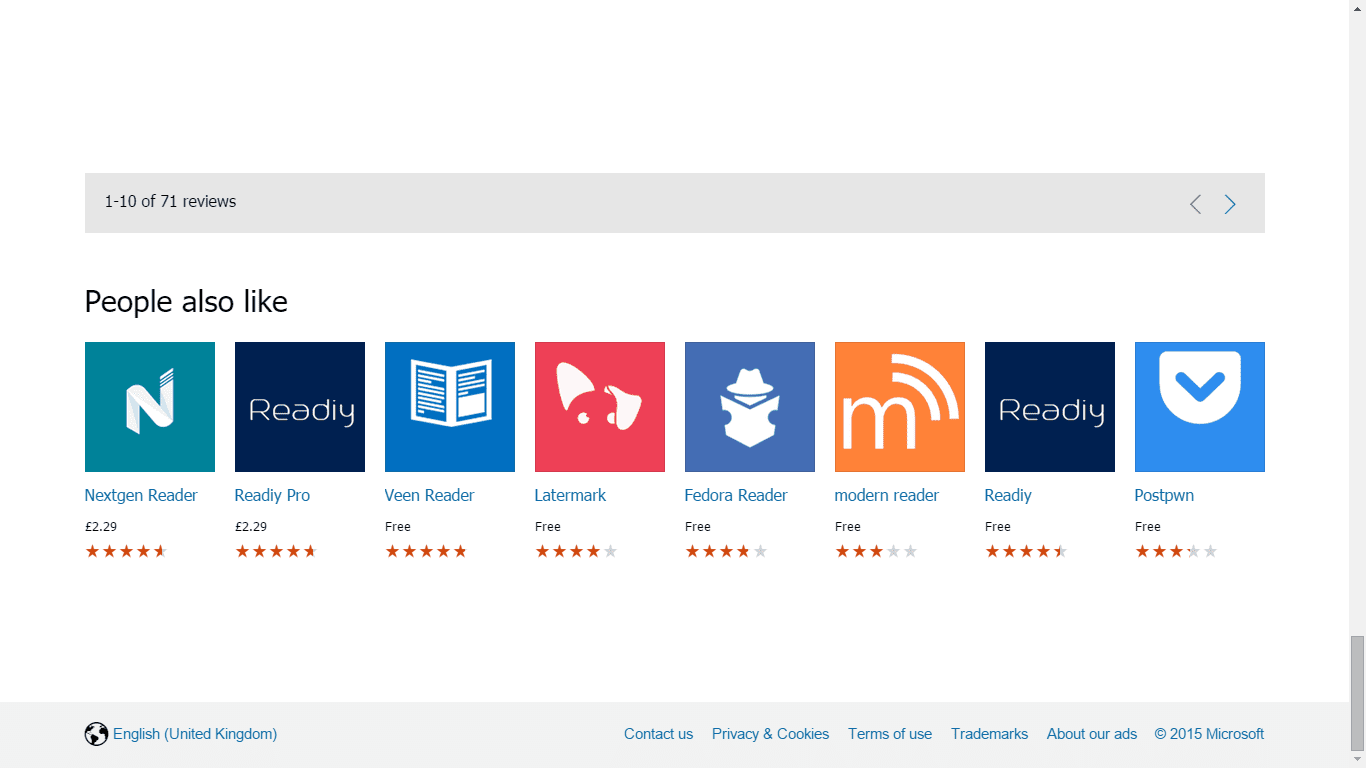The image size is (1366, 768).
Task: Click the Fedora Reader title link
Action: [736, 495]
